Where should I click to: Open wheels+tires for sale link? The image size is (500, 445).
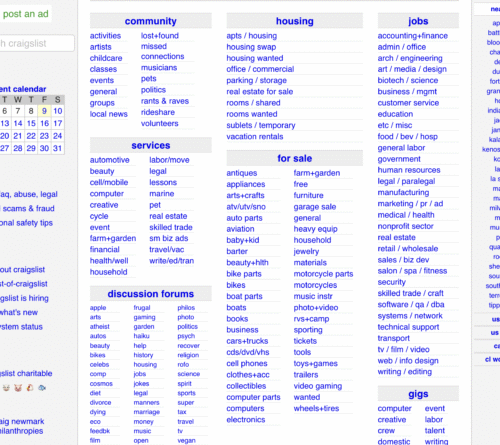[316, 408]
